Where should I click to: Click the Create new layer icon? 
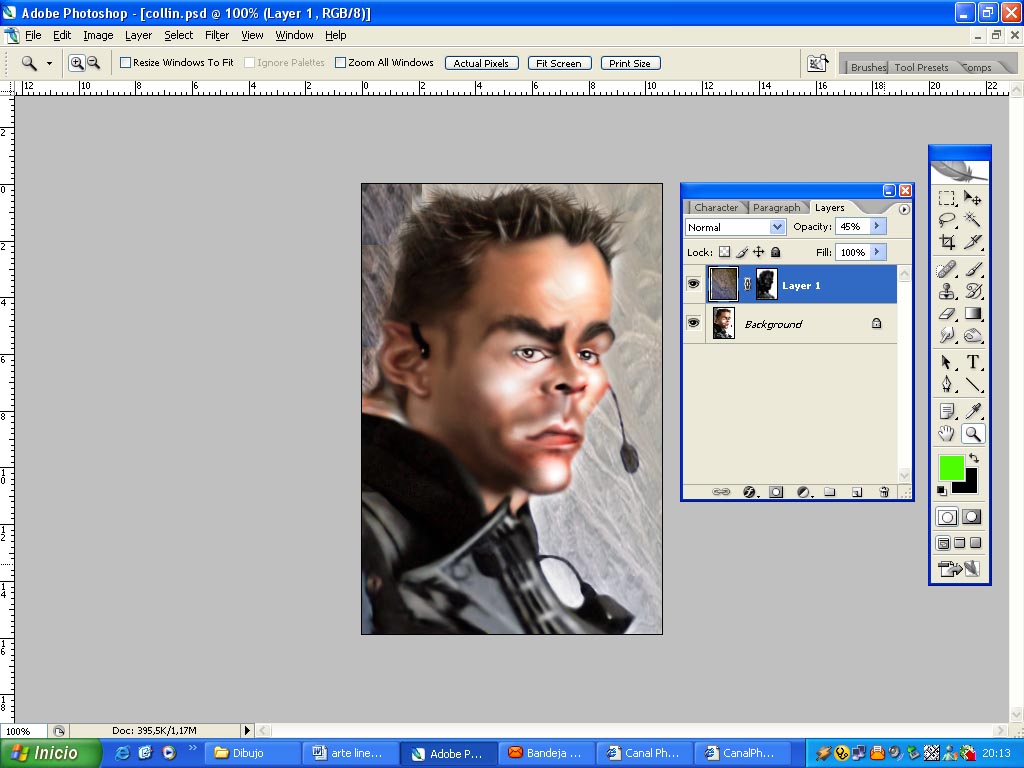857,492
